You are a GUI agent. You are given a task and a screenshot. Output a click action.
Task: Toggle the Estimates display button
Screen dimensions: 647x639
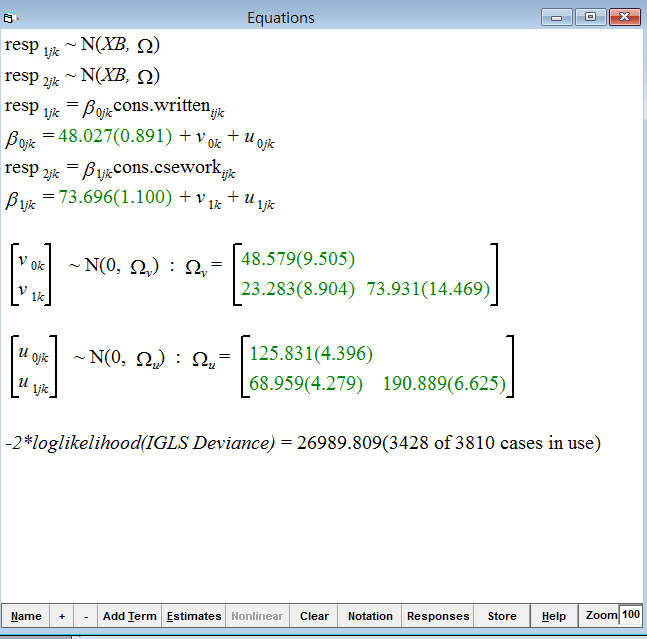tap(194, 616)
